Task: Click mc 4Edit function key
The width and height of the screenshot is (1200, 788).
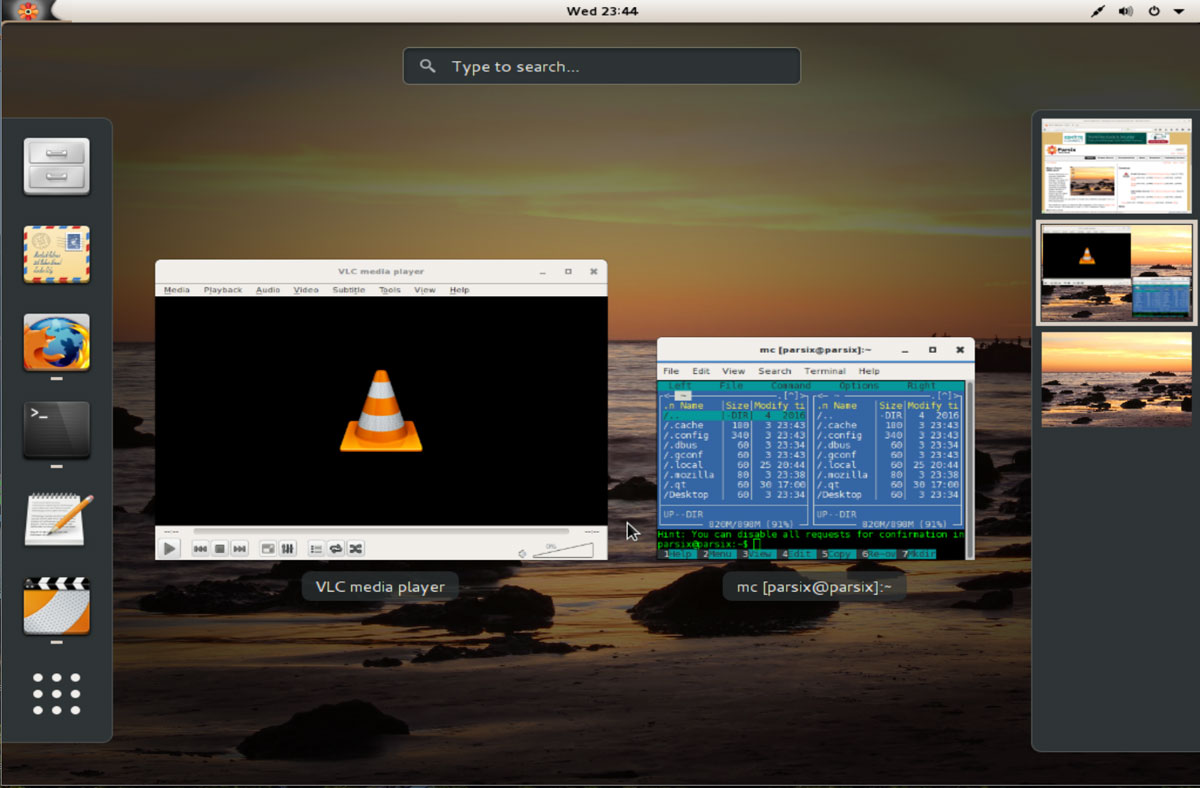Action: [x=799, y=554]
